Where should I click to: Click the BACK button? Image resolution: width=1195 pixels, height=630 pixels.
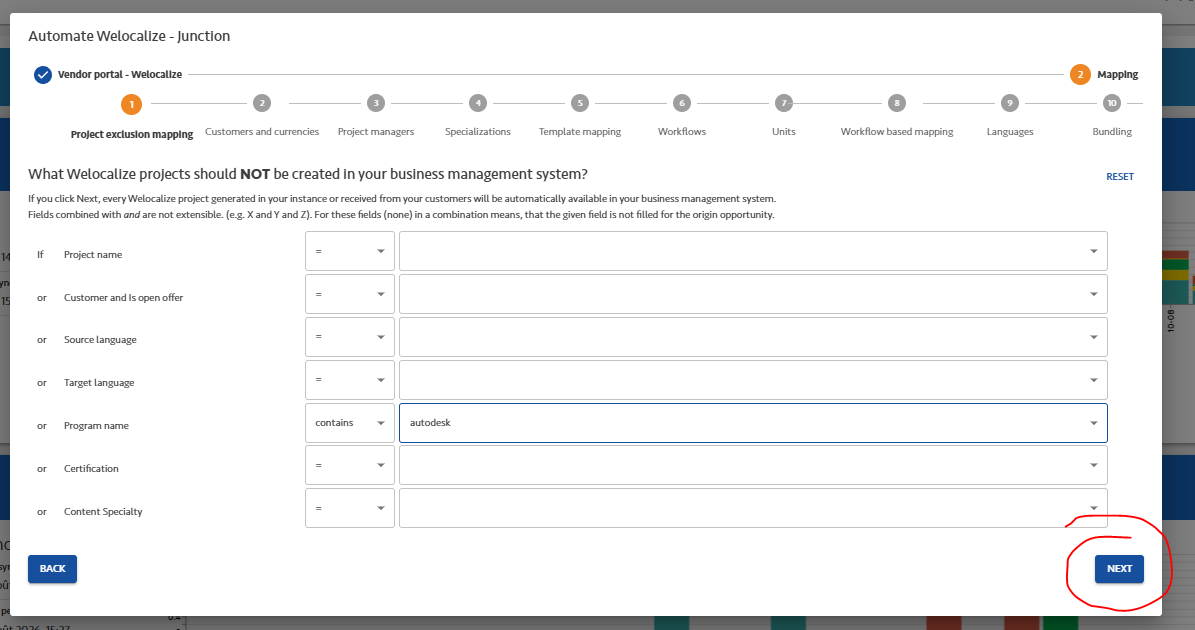coord(53,569)
